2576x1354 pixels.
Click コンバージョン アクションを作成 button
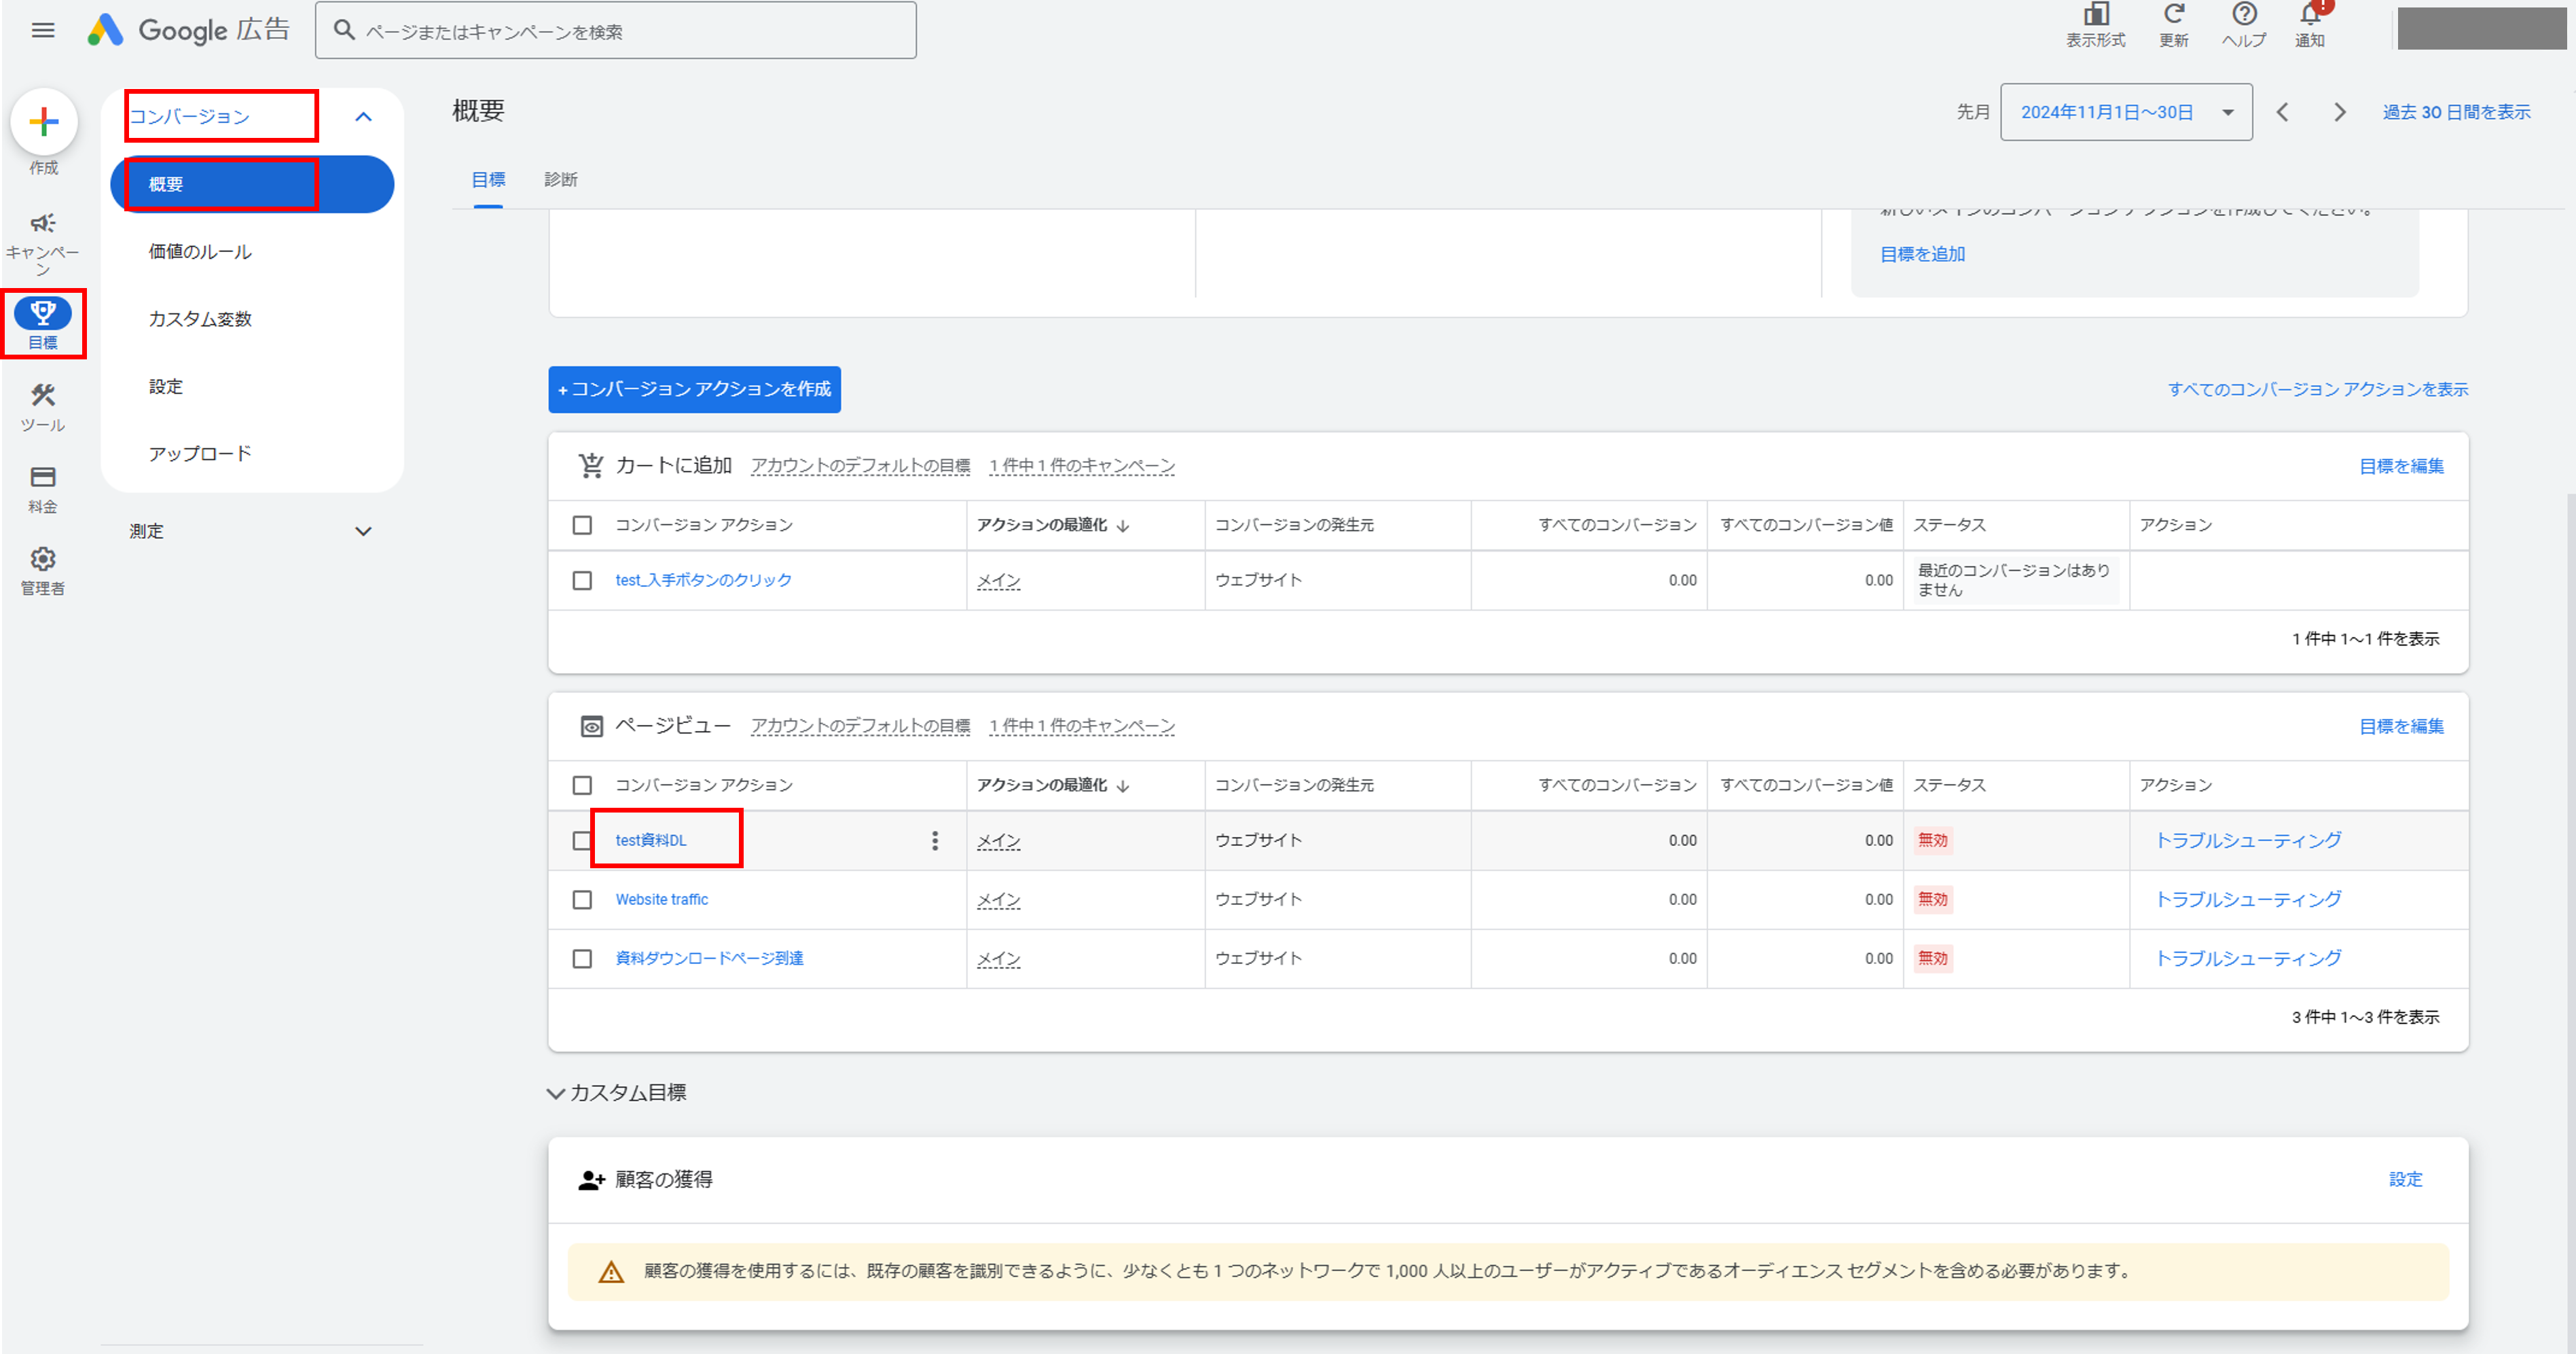[x=694, y=390]
